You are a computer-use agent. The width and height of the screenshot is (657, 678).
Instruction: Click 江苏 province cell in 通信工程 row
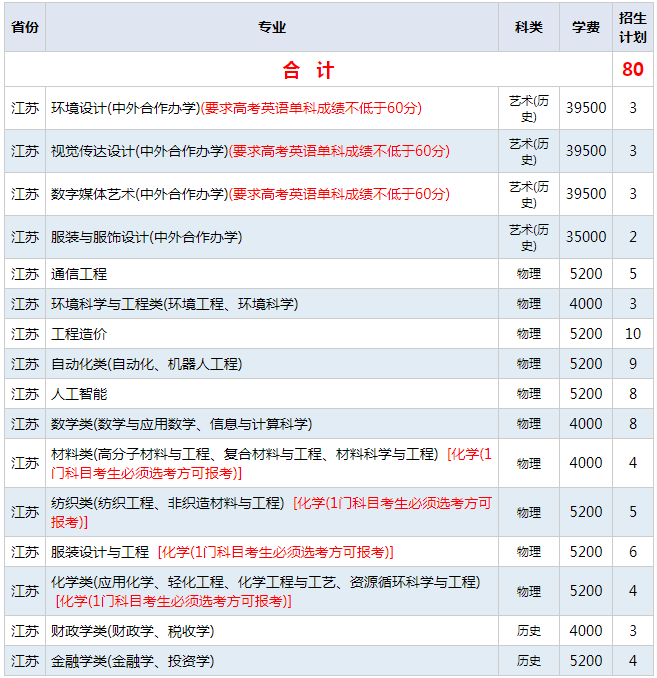tap(25, 274)
